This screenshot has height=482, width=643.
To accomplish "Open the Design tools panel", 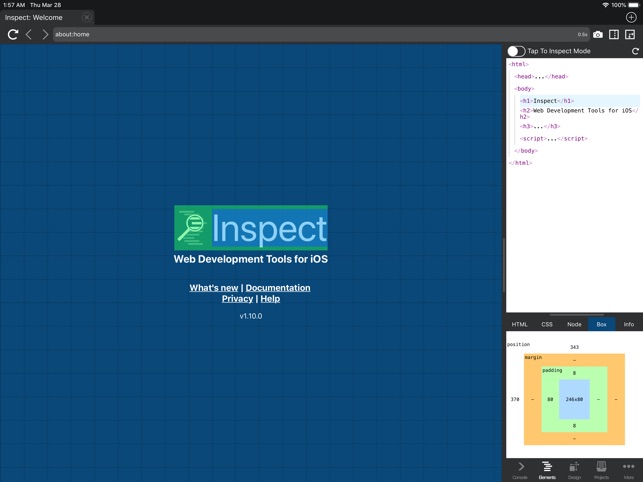I will (x=574, y=469).
